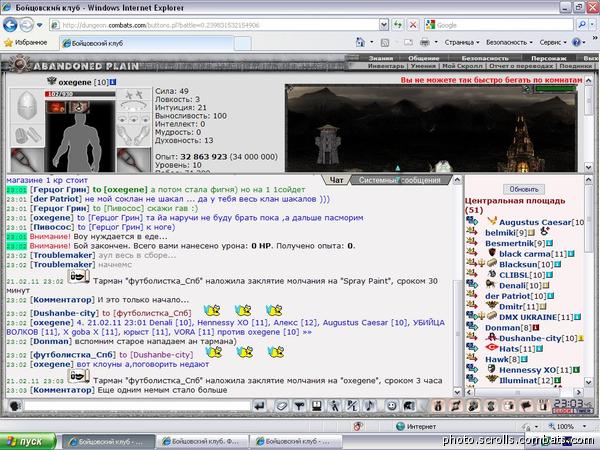Screen dimensions: 600x450
Task: Open the Отчет о переводах link
Action: [521, 66]
